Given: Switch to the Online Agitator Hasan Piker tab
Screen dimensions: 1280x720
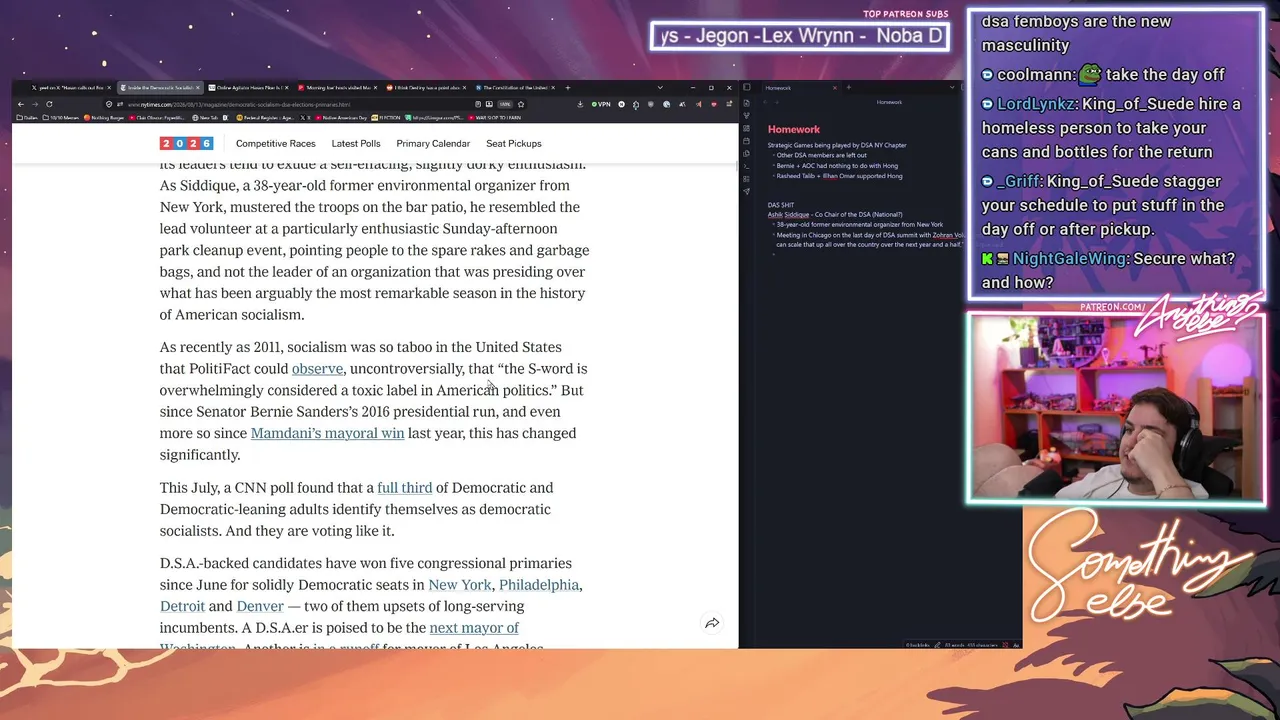Looking at the screenshot, I should coord(250,88).
